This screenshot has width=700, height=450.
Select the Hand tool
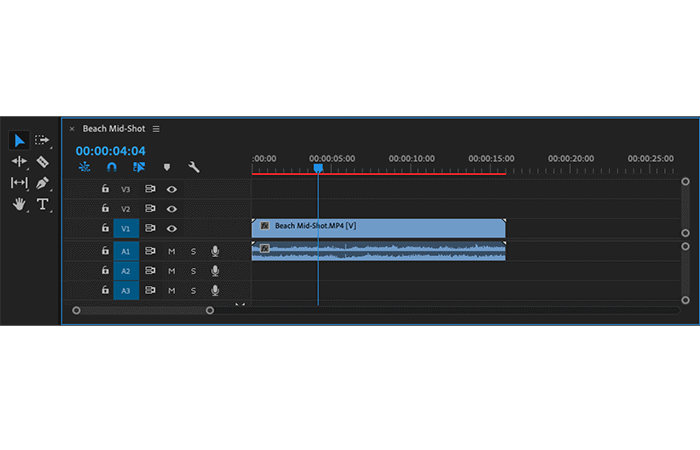19,204
